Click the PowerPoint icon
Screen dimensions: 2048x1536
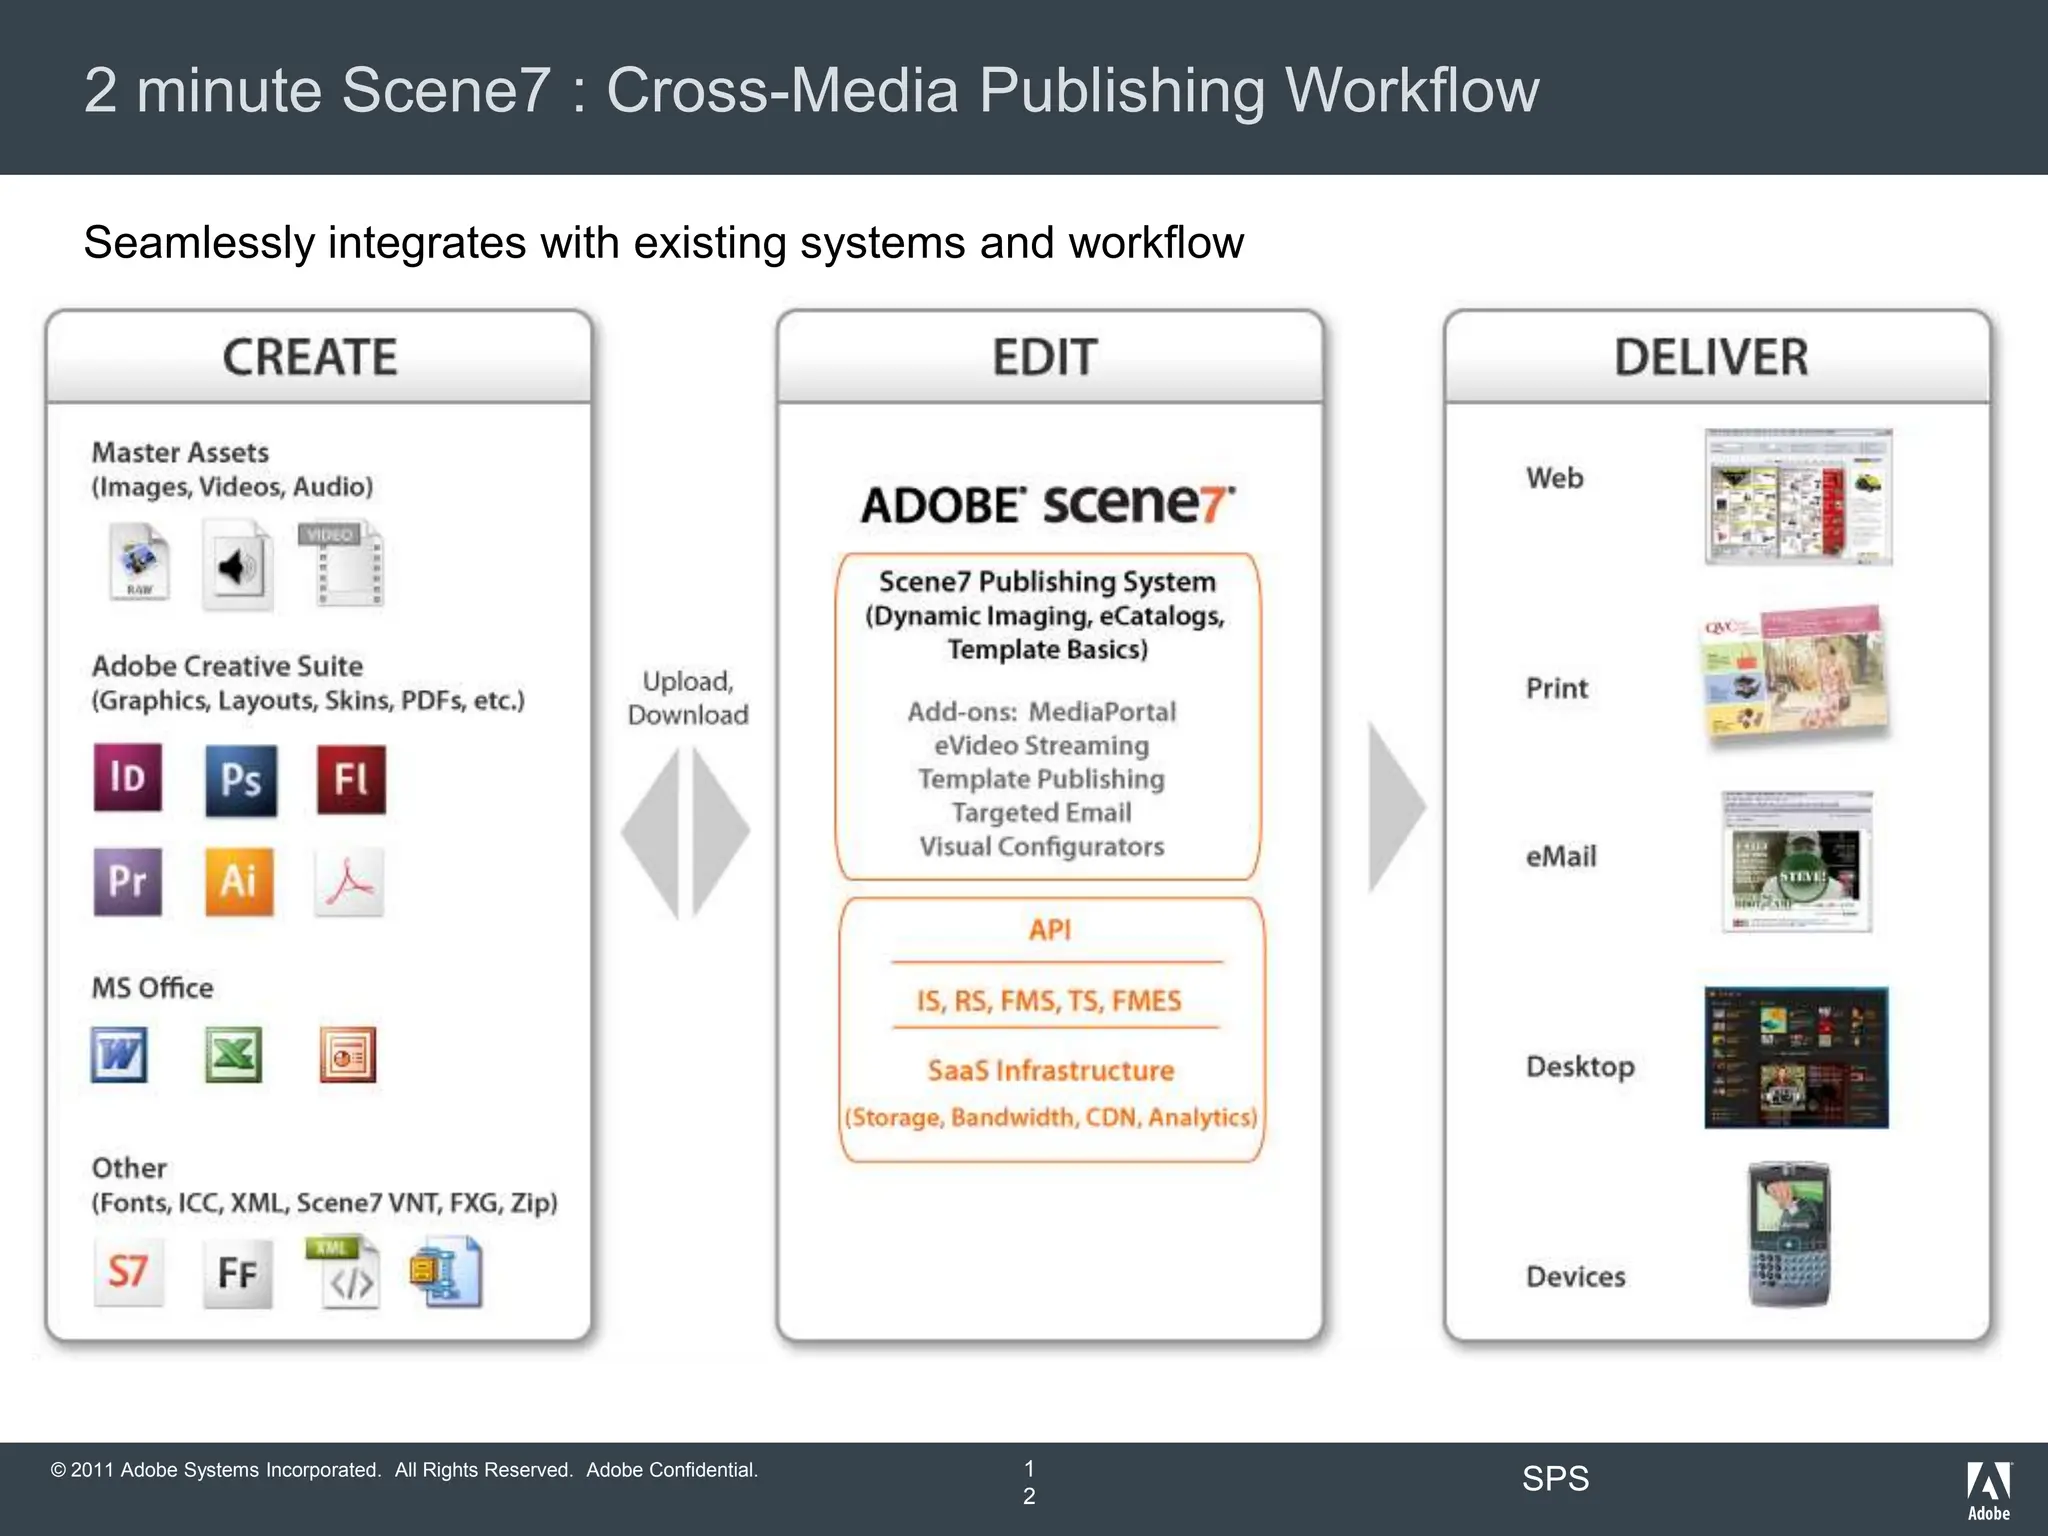(348, 1054)
